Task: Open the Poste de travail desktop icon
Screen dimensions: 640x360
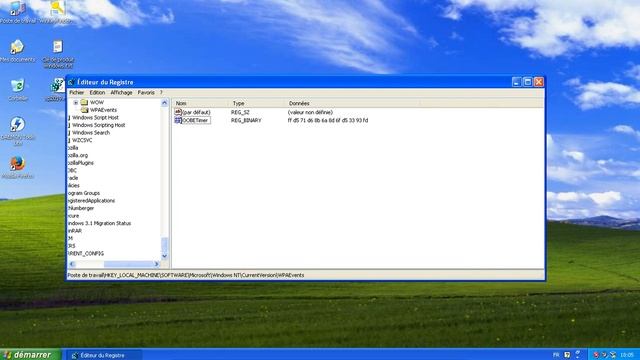Action: (18, 9)
